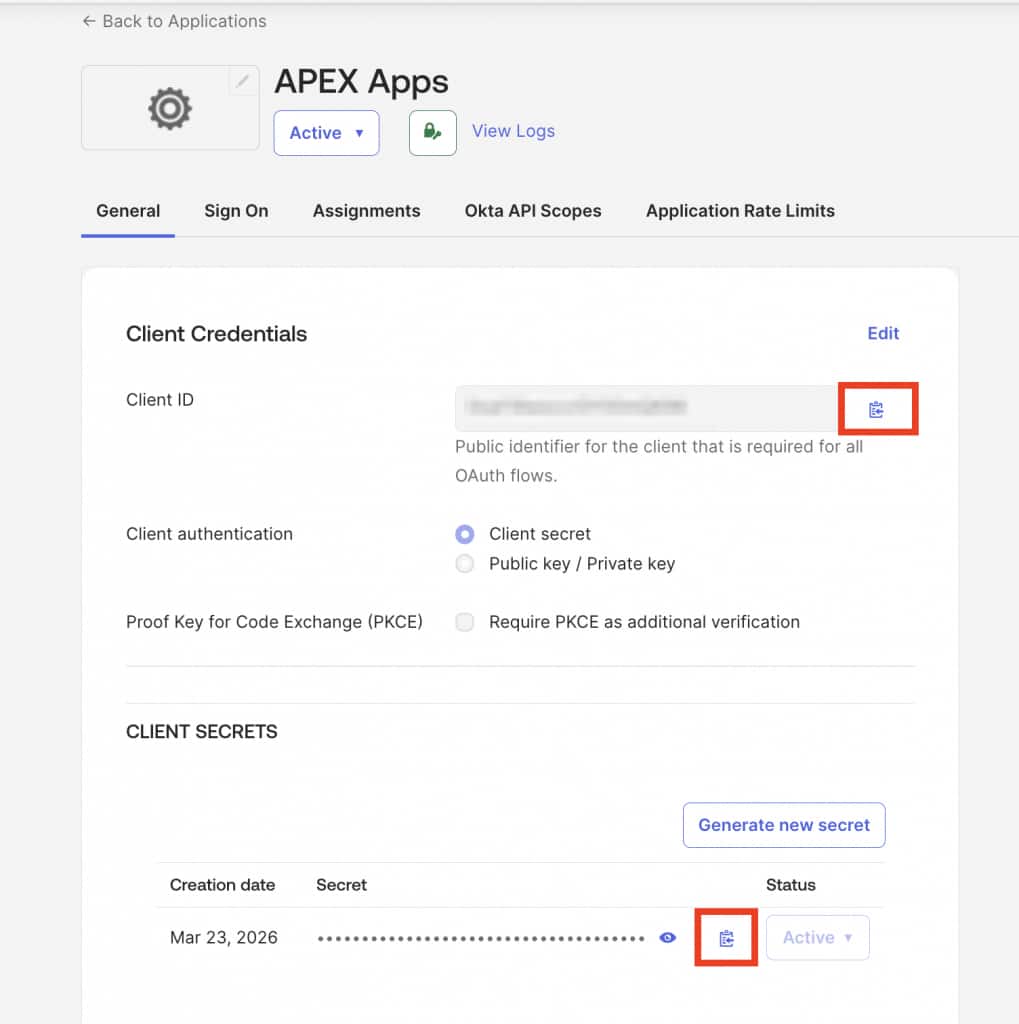The image size is (1019, 1024).
Task: Click the back arrow beside Back to Applications
Action: (89, 20)
